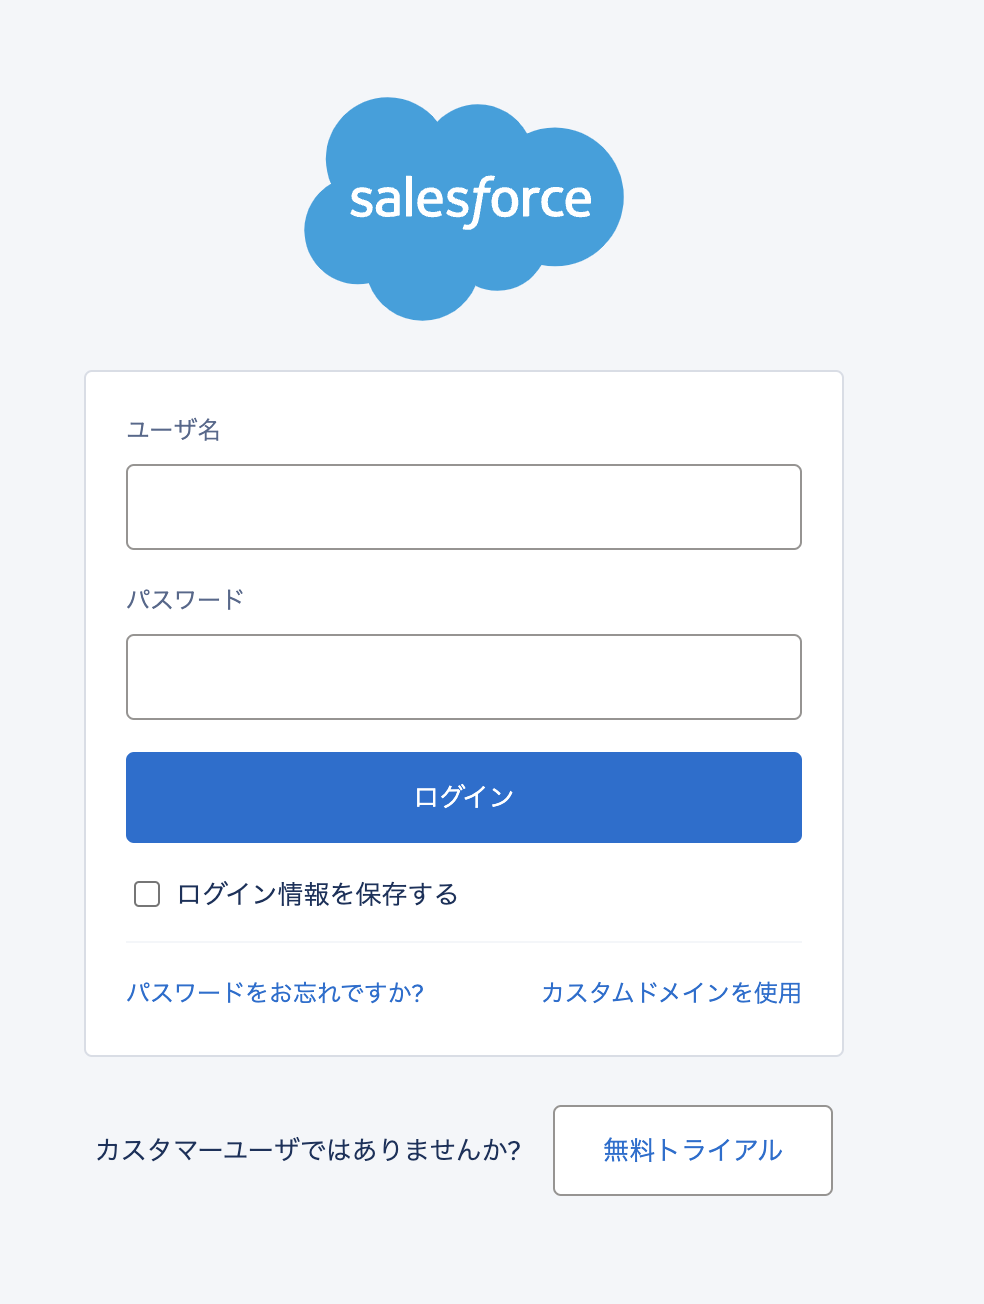Start a free trial via 無料トライアル
The width and height of the screenshot is (984, 1304).
coord(693,1150)
